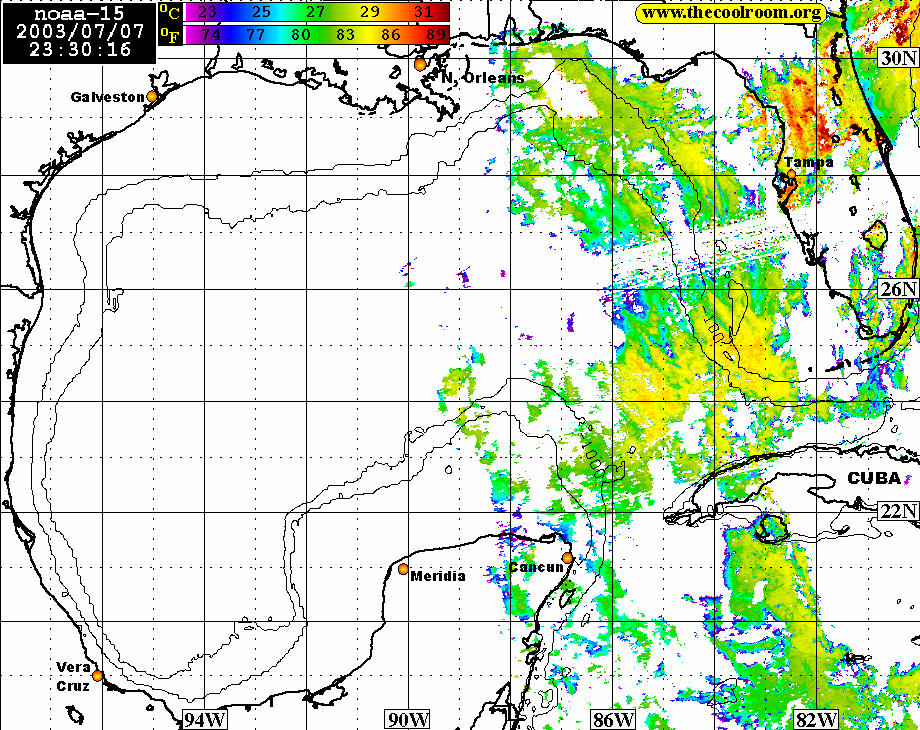Click the Galveston text label
Screen dimensions: 920x730
[107, 97]
